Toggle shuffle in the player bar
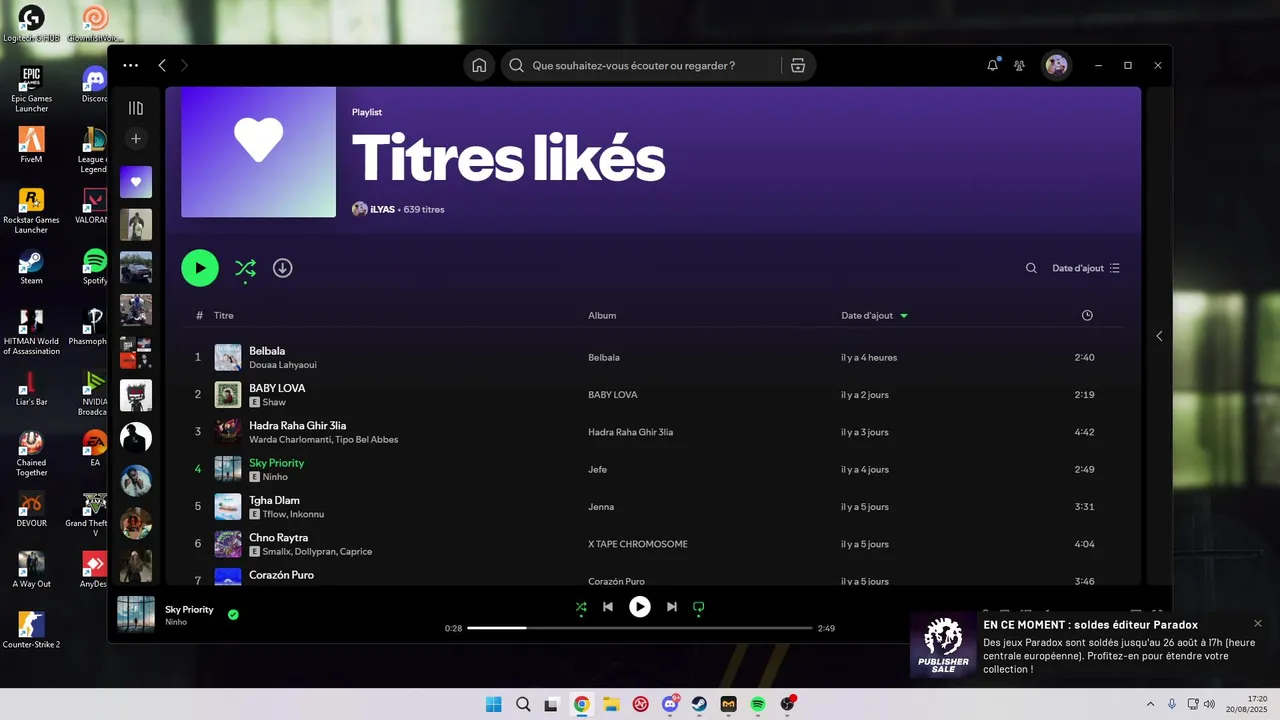Image resolution: width=1280 pixels, height=720 pixels. click(581, 606)
